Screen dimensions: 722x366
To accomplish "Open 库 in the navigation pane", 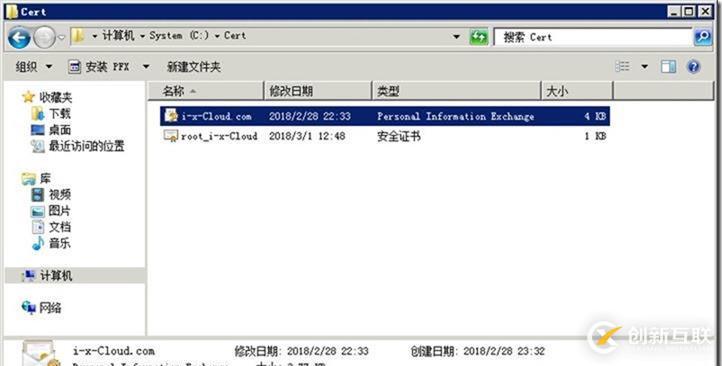I will (x=45, y=178).
